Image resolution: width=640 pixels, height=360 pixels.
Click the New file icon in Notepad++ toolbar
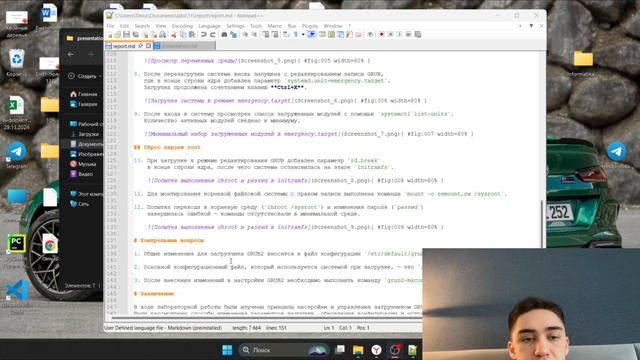(x=109, y=35)
